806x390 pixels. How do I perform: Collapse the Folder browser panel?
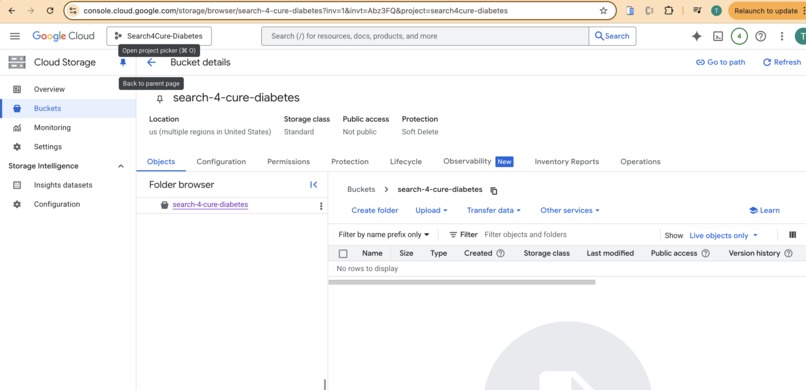coord(314,184)
